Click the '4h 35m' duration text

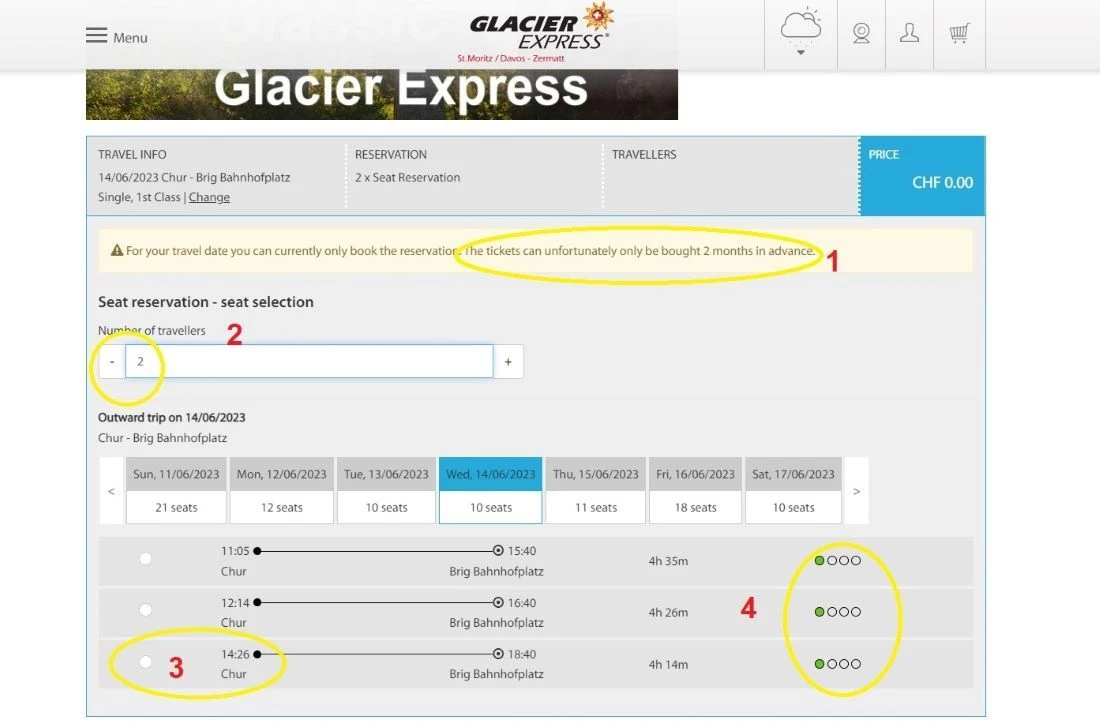tap(668, 561)
